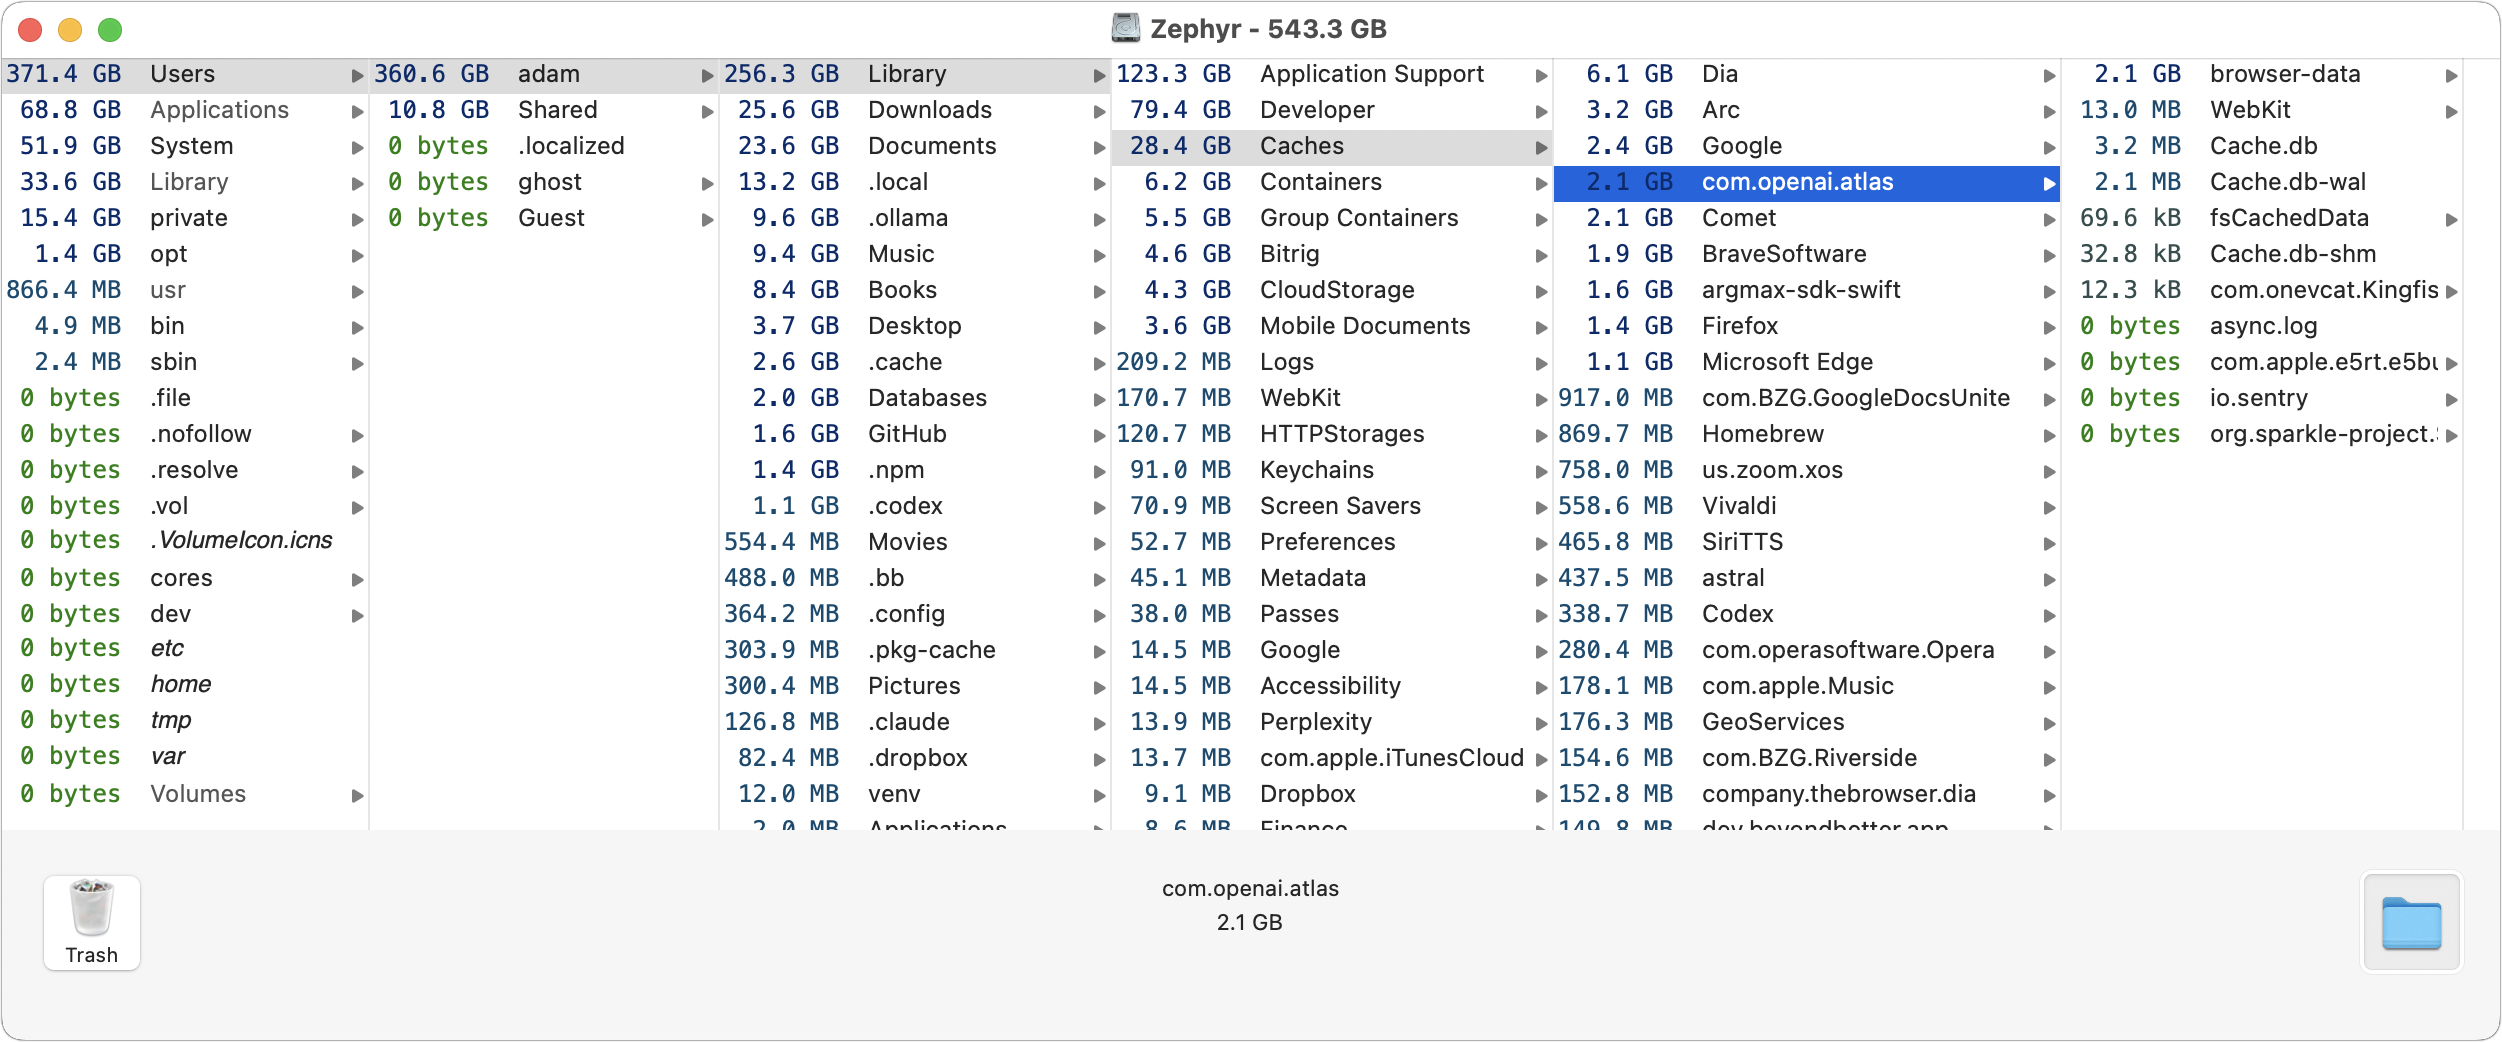This screenshot has height=1042, width=2502.
Task: Select the Cache.db-wal file
Action: tap(2262, 182)
